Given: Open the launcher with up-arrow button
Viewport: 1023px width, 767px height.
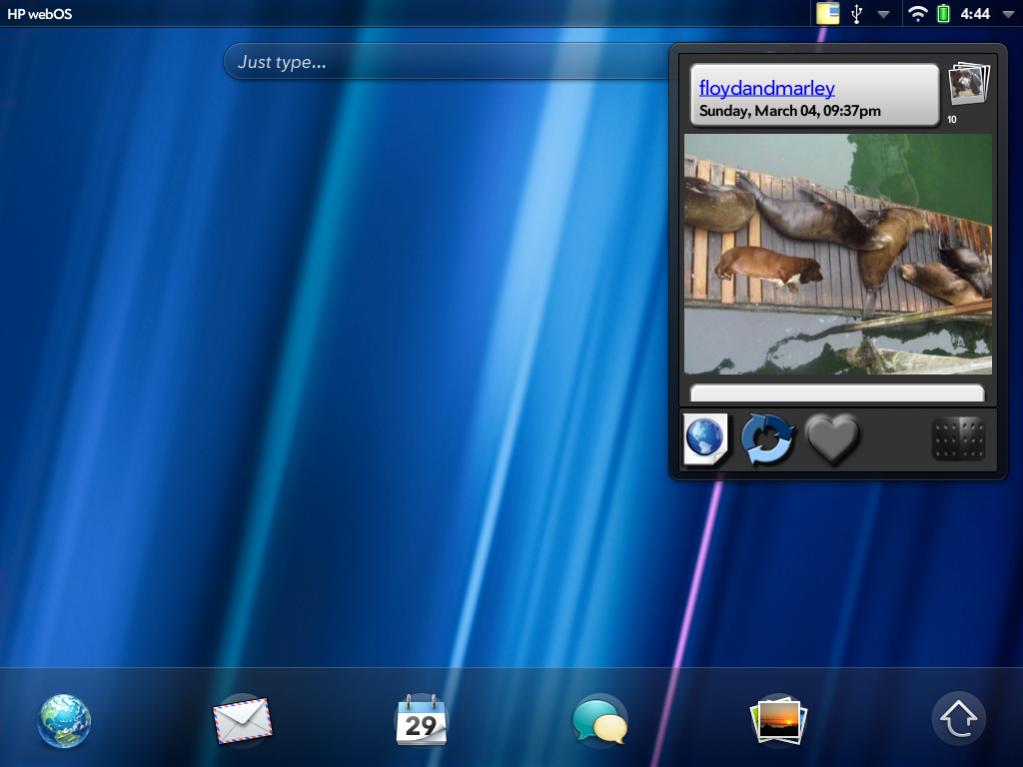Looking at the screenshot, I should point(958,719).
